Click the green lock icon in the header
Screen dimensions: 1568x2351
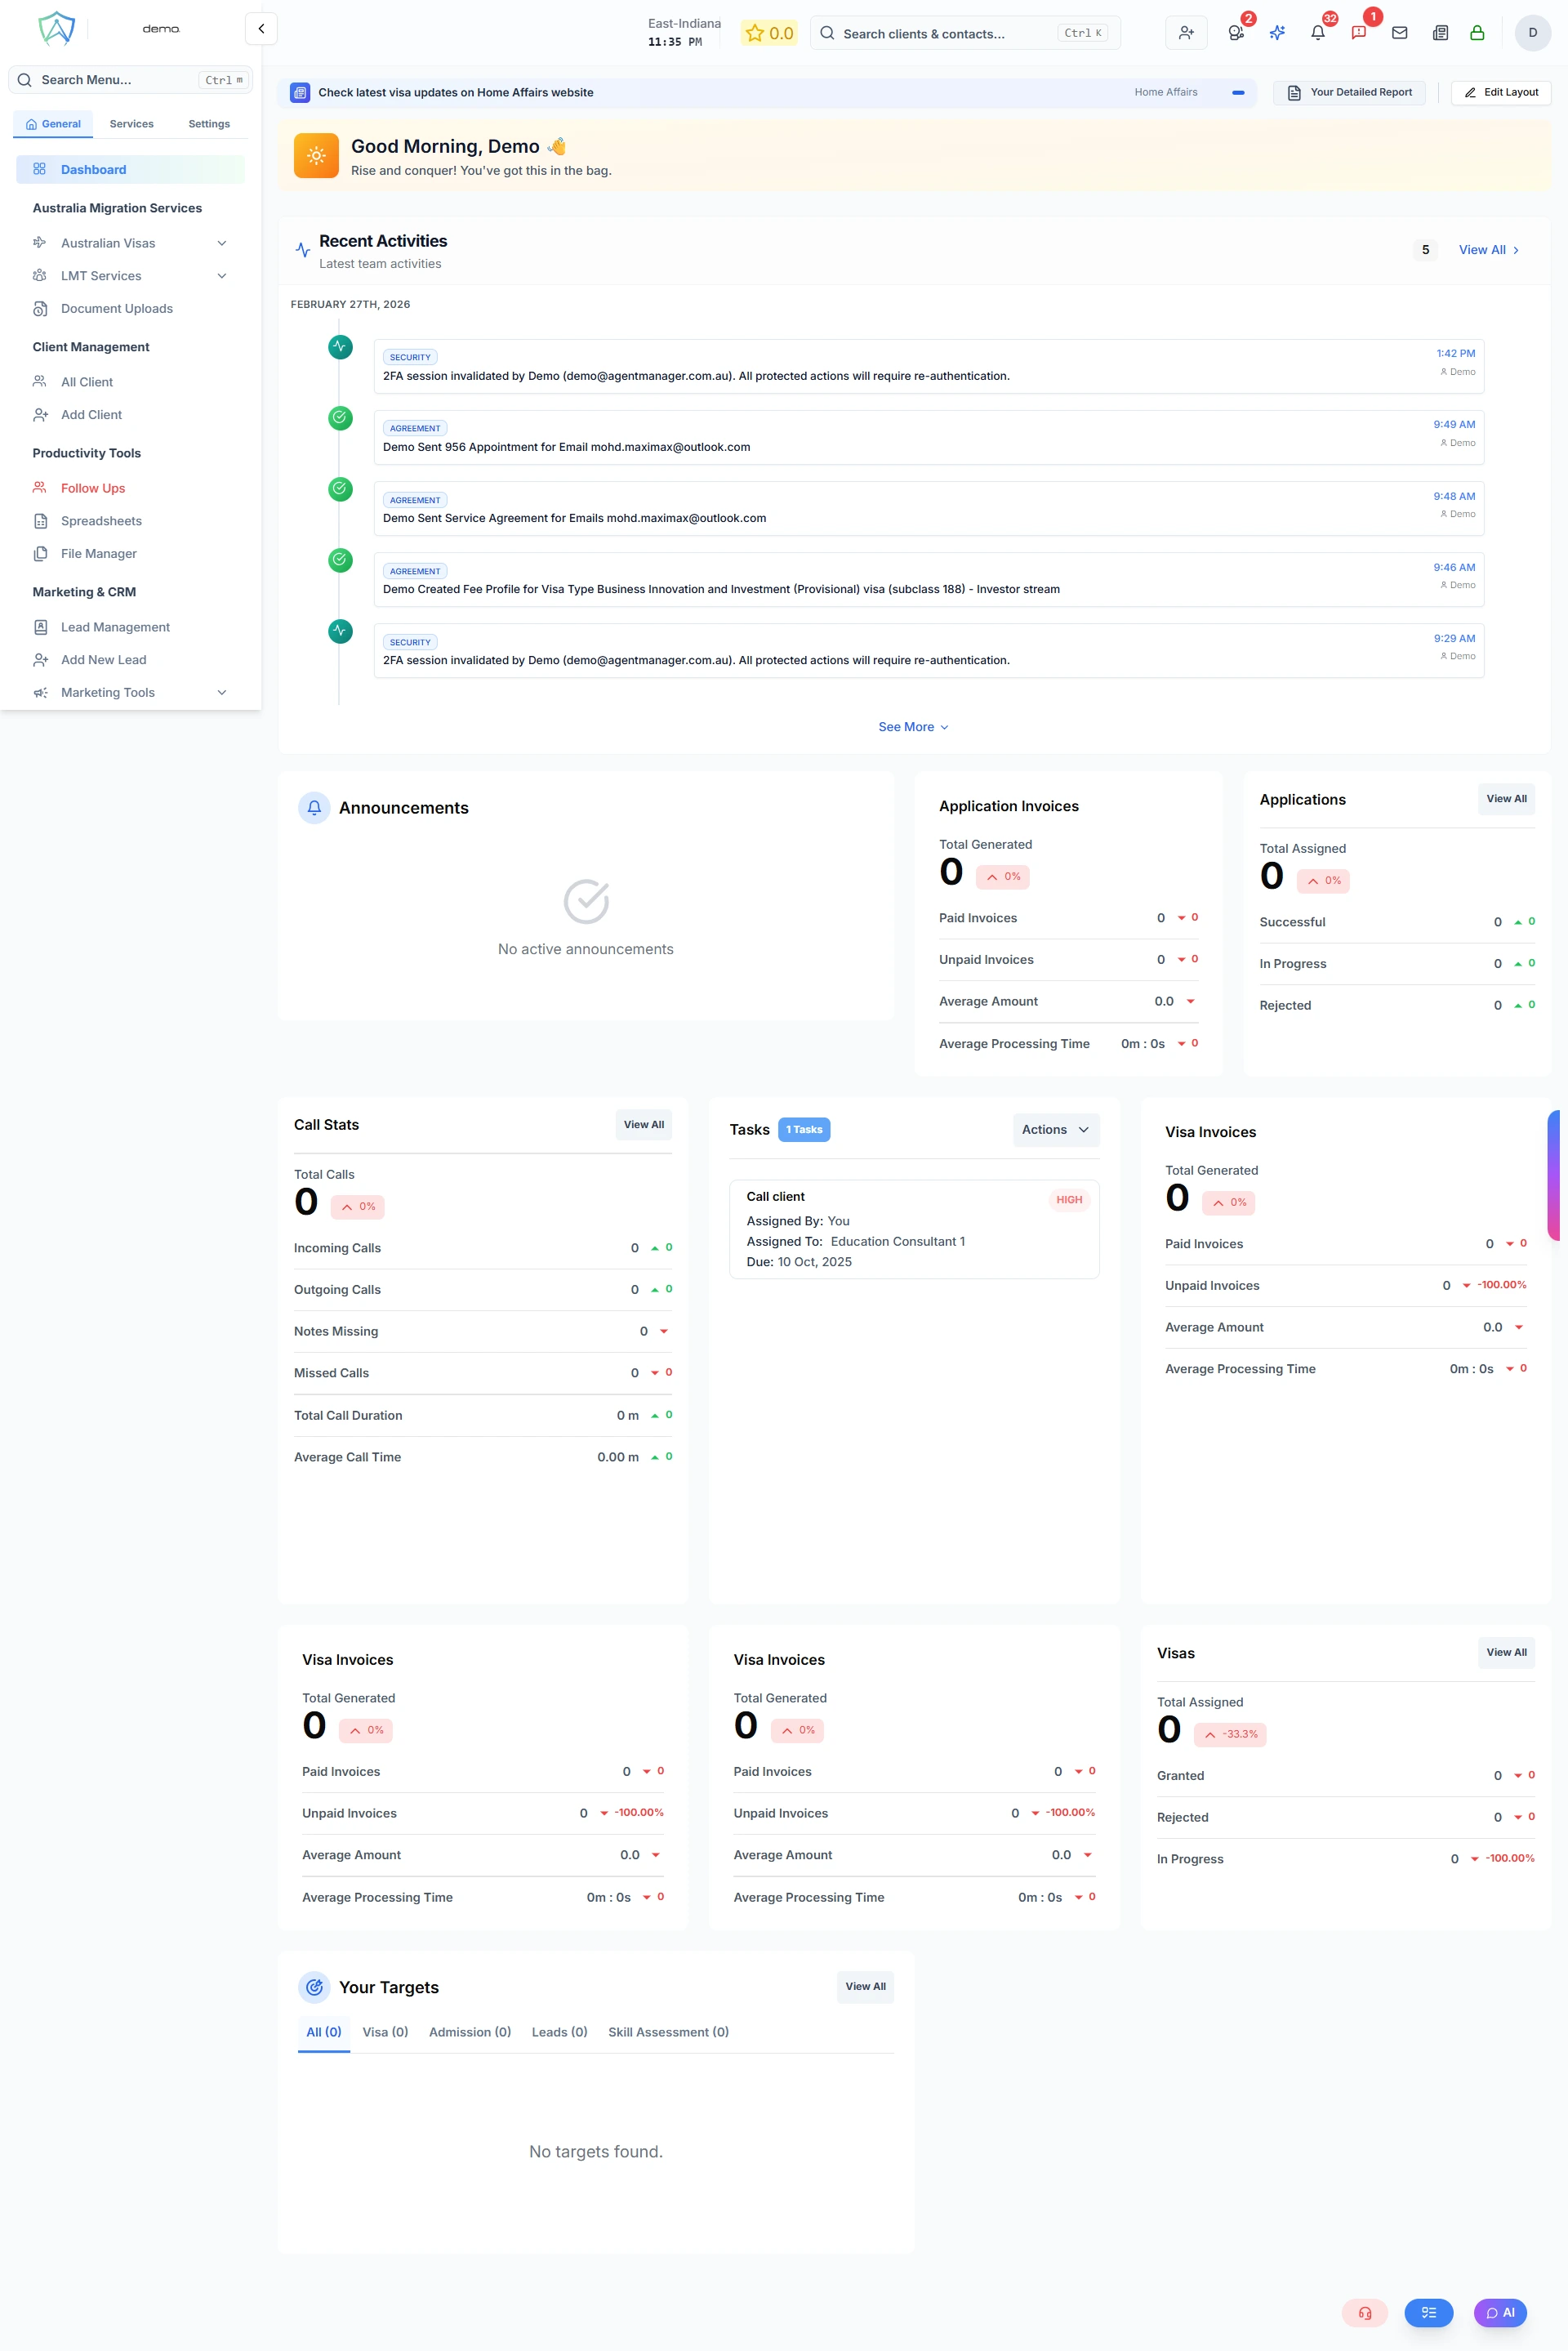point(1477,32)
